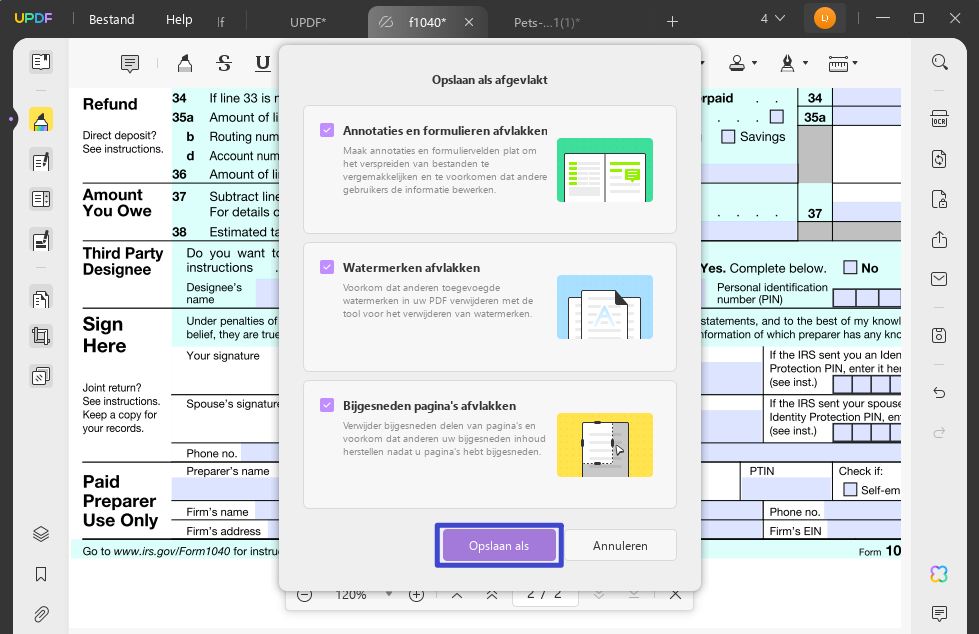The height and width of the screenshot is (634, 979).
Task: Click the signature pen tool icon
Action: [x=788, y=63]
